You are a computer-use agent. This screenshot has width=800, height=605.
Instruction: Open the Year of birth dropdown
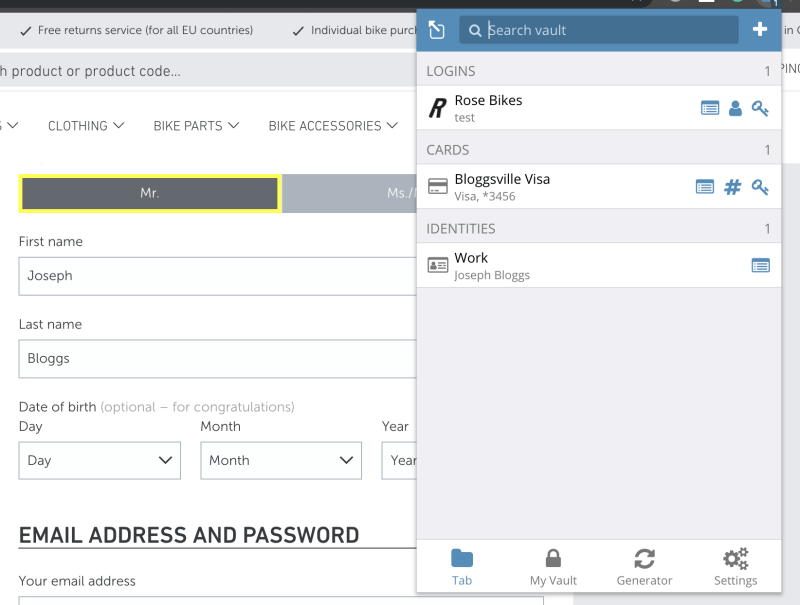(x=399, y=460)
